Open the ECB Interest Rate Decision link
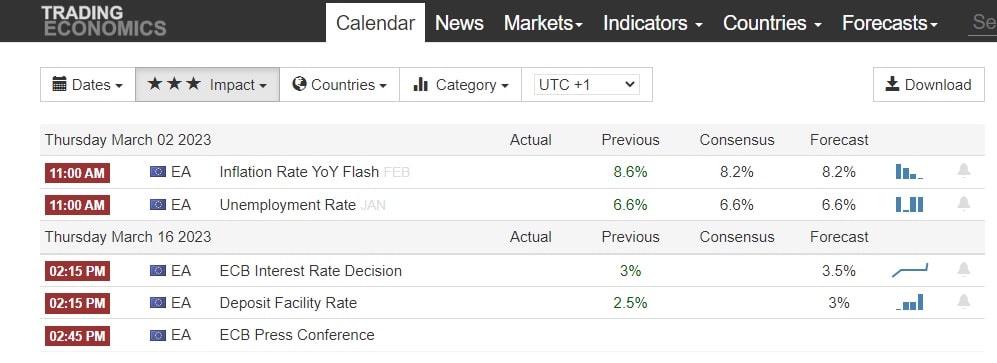 point(310,271)
